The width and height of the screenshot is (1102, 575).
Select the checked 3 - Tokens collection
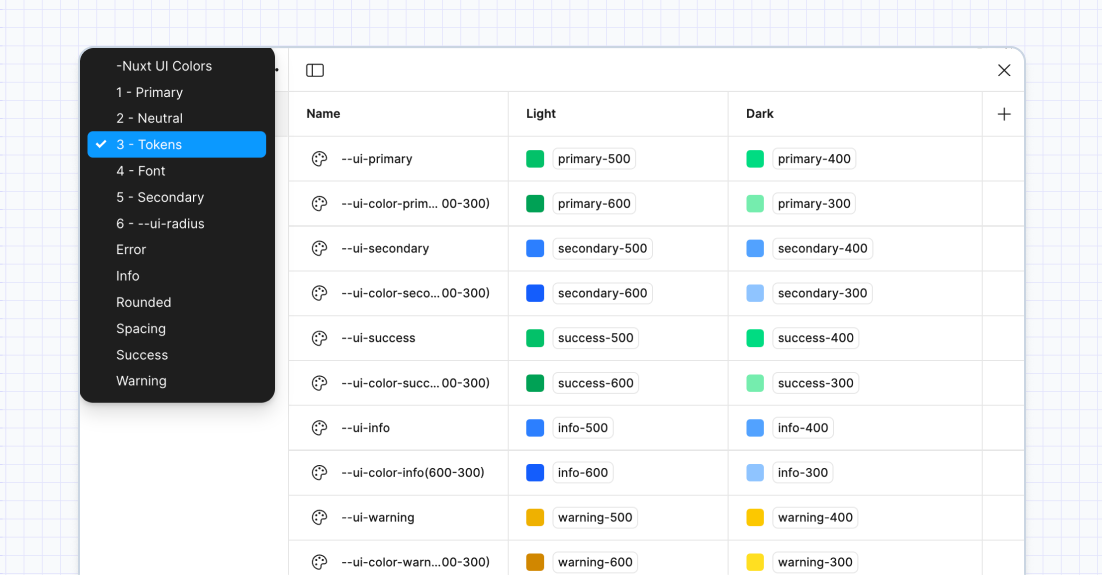(177, 145)
